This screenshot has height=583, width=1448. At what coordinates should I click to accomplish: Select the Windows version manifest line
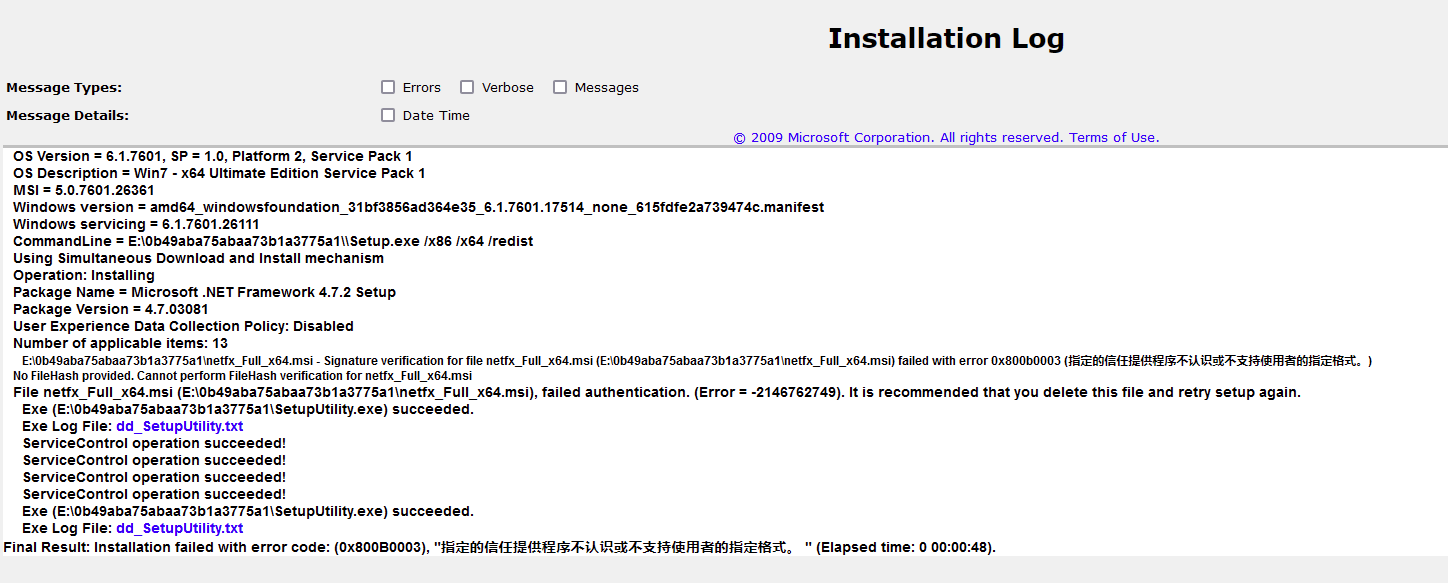418,207
